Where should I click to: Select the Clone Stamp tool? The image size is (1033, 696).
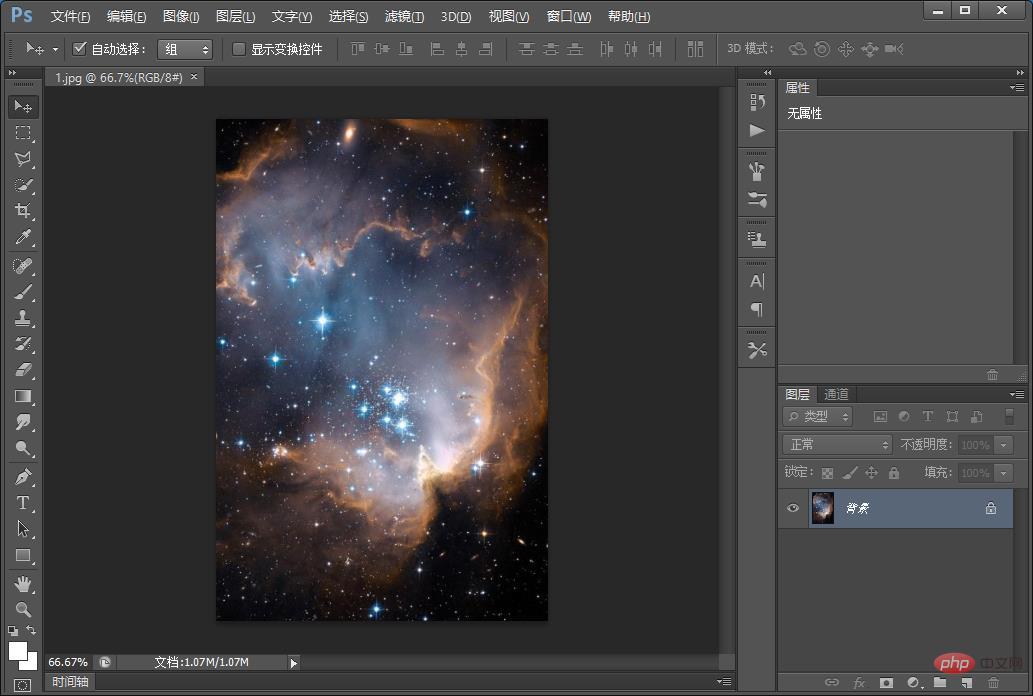tap(23, 318)
